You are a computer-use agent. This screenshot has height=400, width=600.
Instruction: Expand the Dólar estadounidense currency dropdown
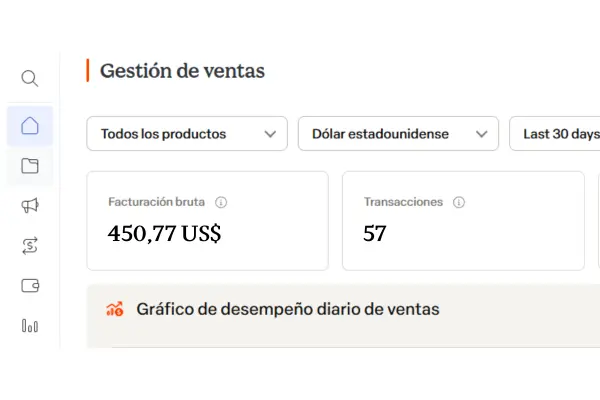398,134
